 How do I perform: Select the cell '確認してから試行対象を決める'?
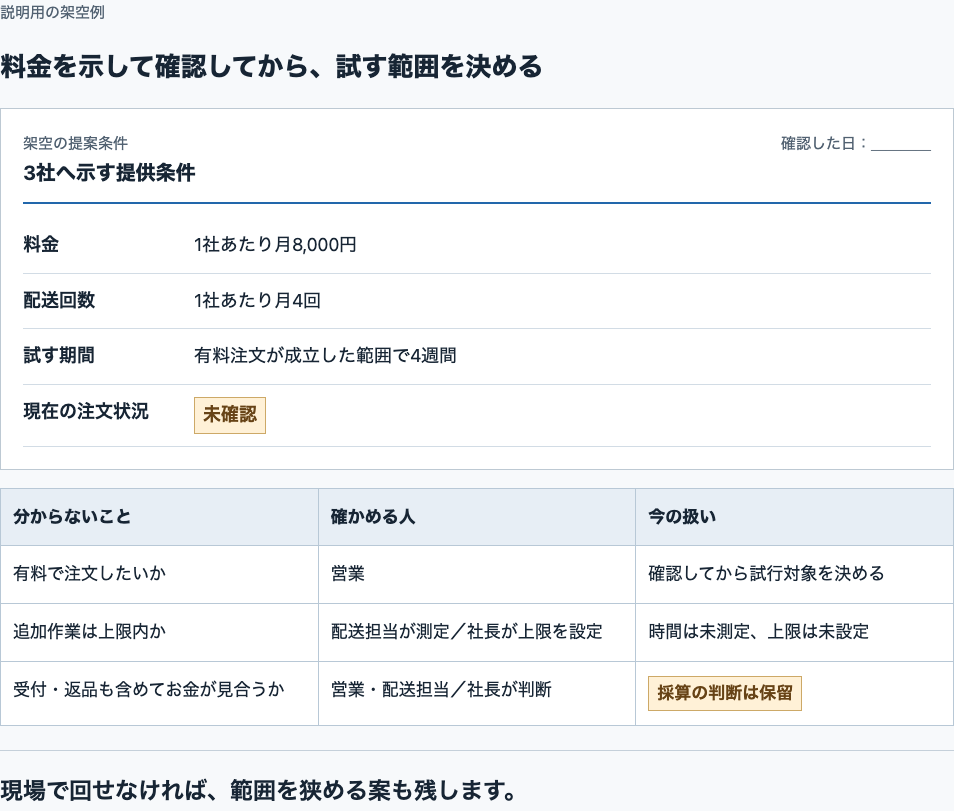[794, 574]
